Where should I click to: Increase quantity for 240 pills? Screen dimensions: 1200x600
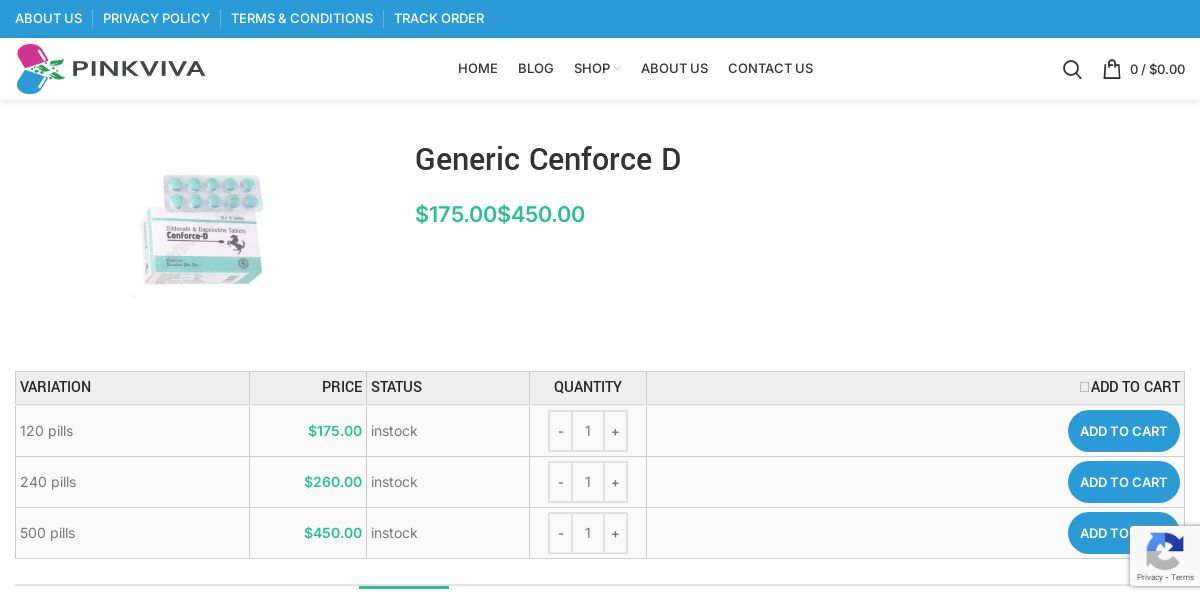point(615,482)
